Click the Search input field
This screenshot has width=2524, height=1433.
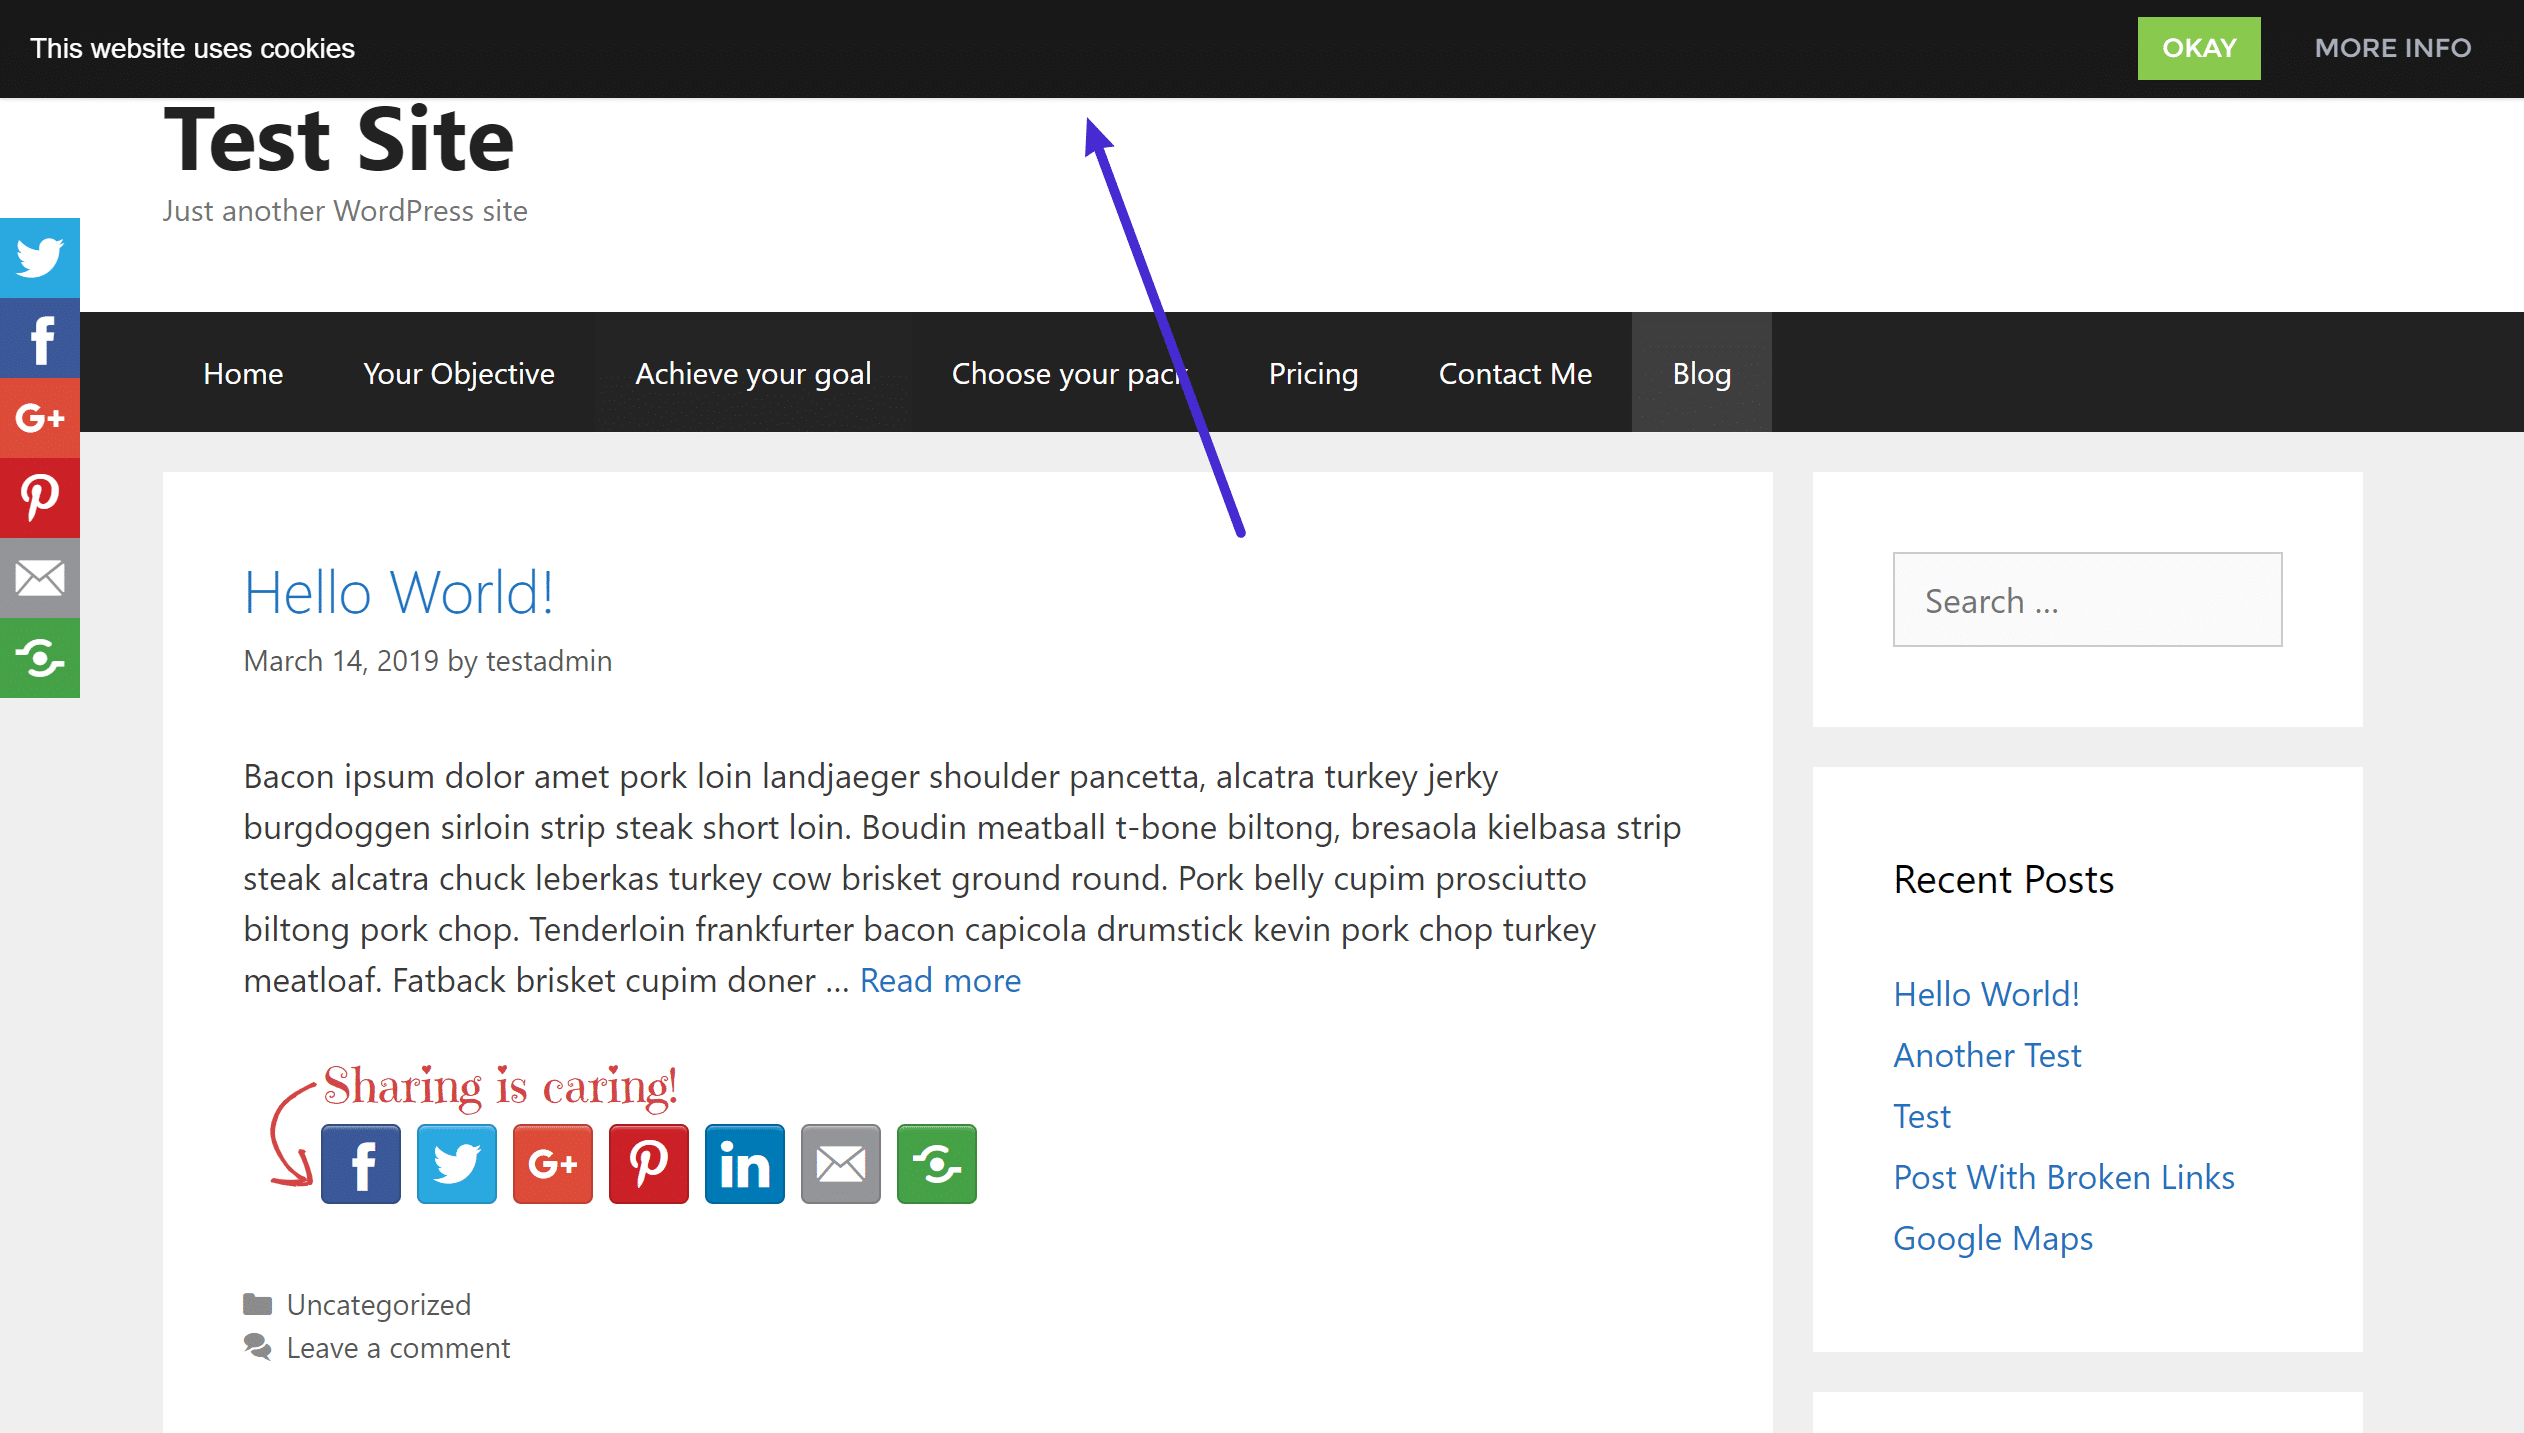2087,600
